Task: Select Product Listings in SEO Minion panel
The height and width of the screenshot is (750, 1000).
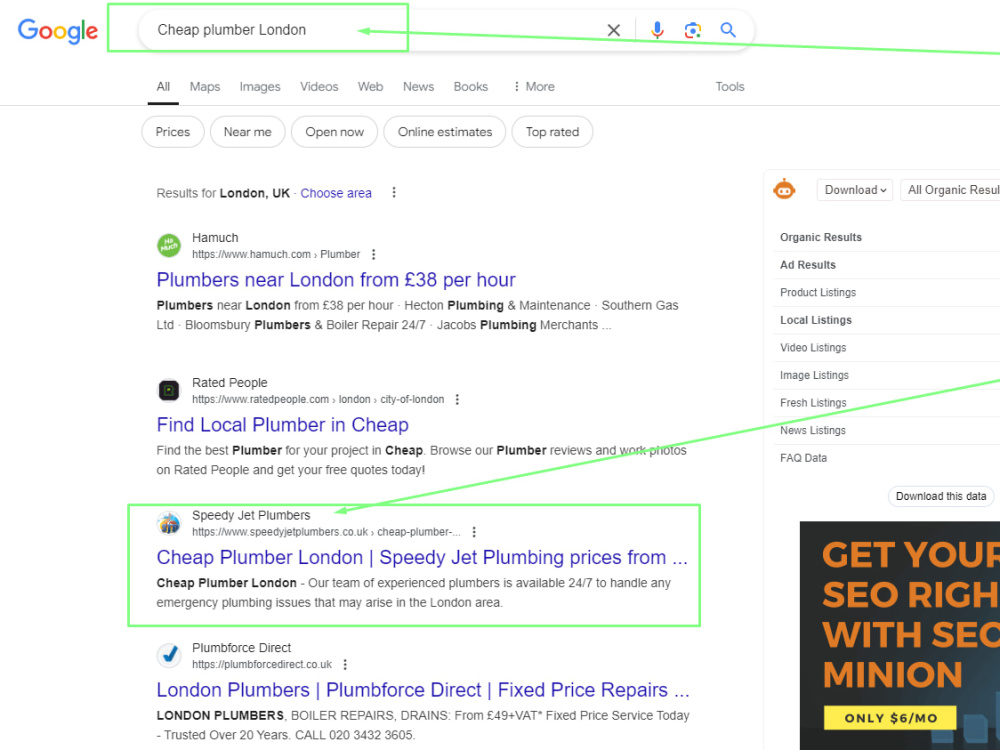Action: click(x=818, y=292)
